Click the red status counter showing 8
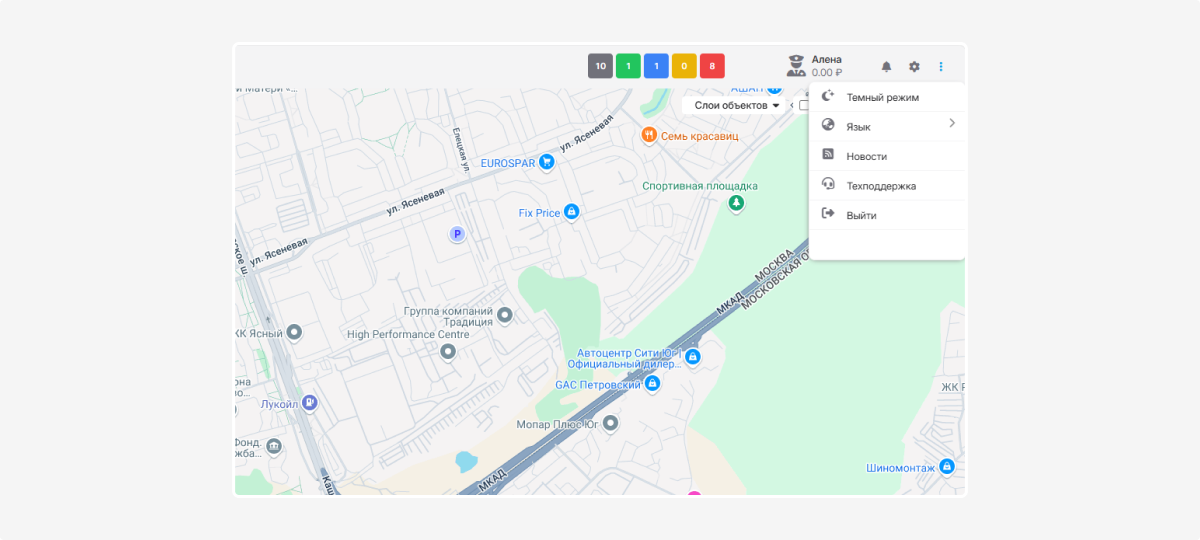 click(712, 66)
